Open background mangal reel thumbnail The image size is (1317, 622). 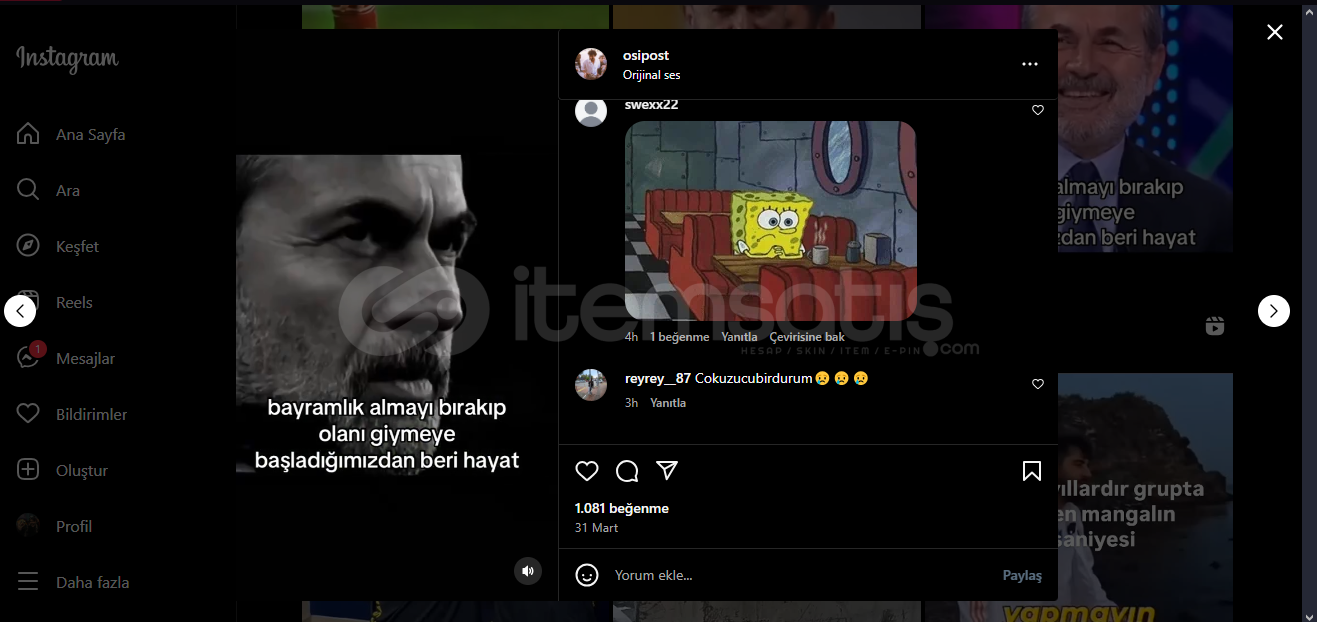point(1145,497)
